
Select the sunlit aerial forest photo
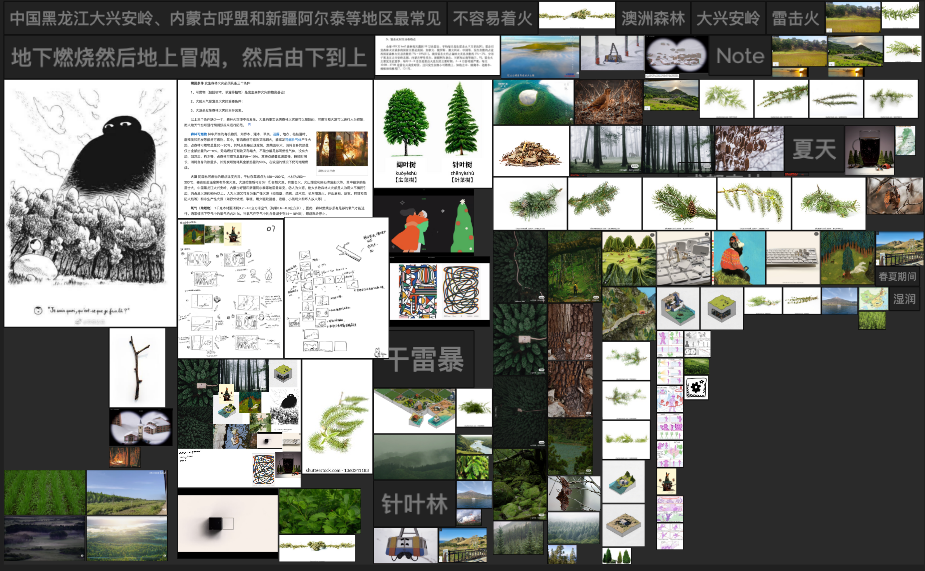127,539
